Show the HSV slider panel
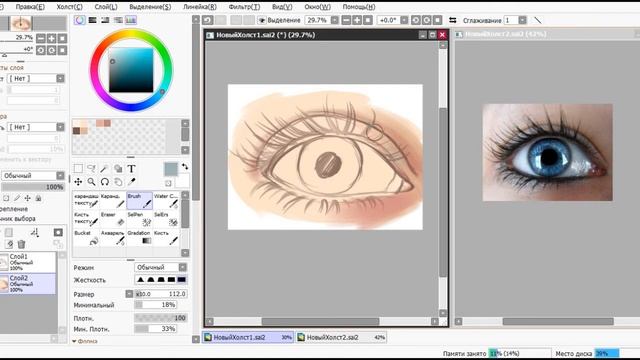Image resolution: width=640 pixels, height=360 pixels. [x=105, y=20]
